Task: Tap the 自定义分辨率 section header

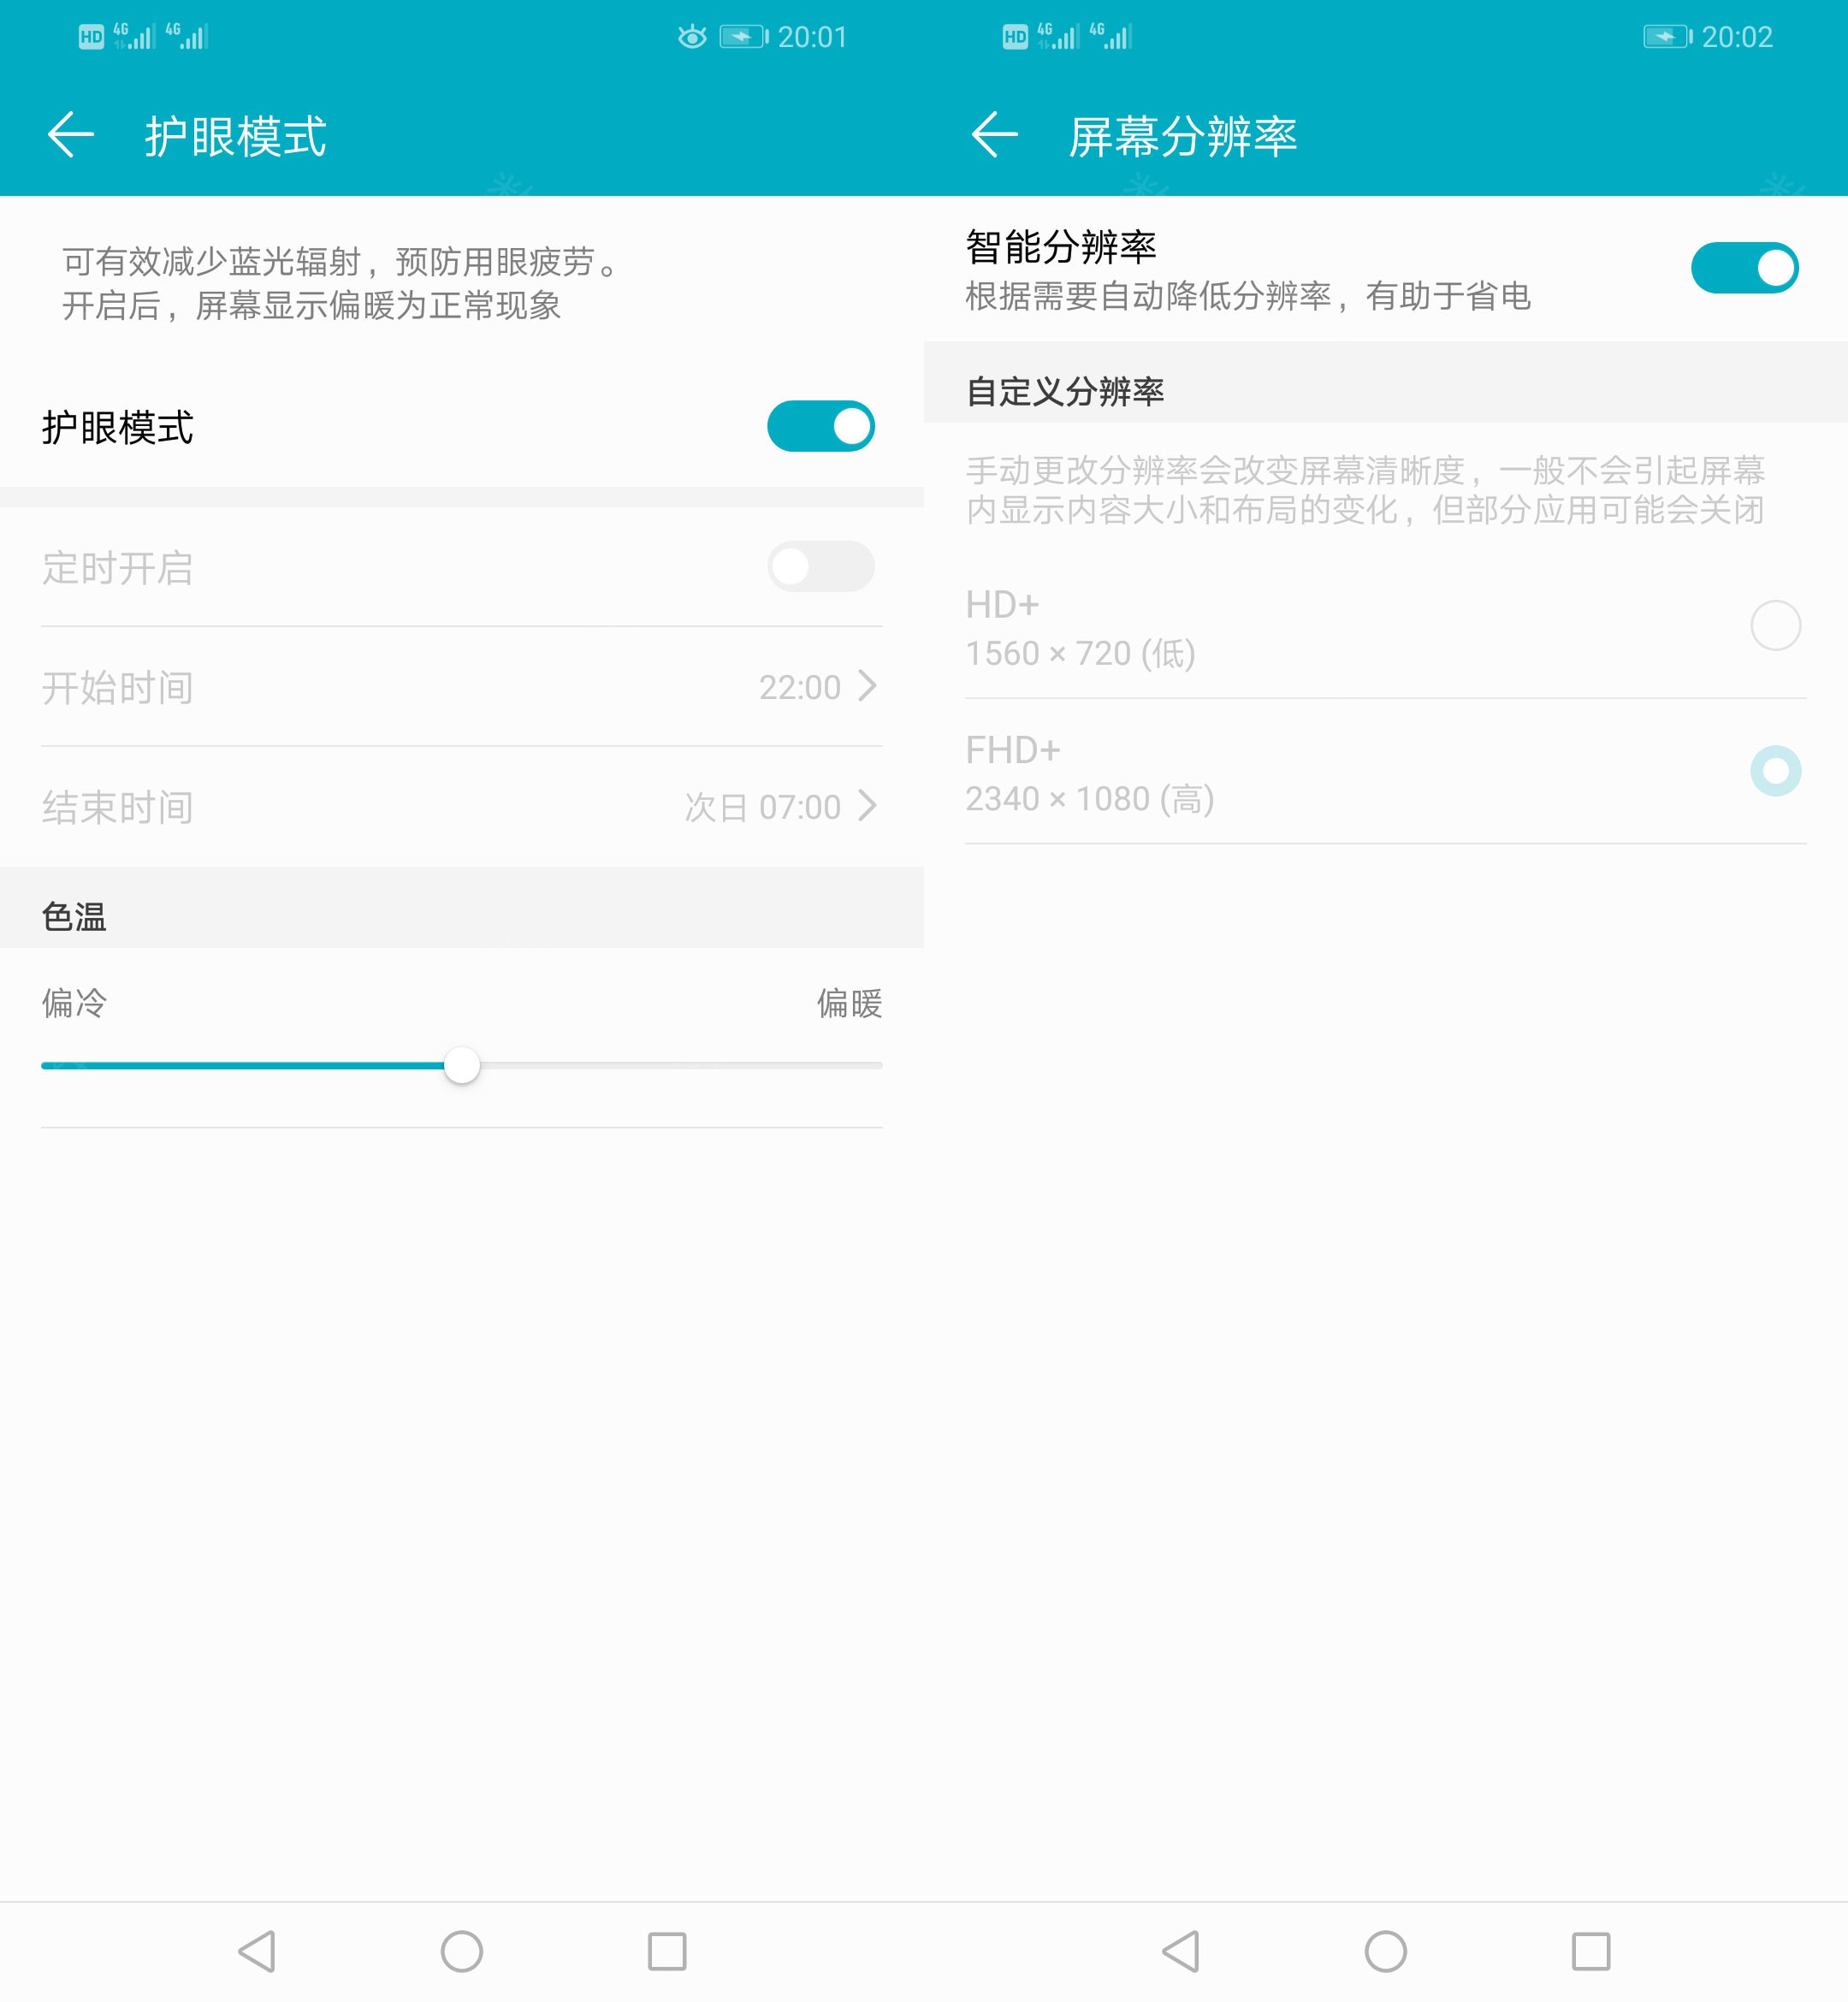Action: click(1065, 391)
